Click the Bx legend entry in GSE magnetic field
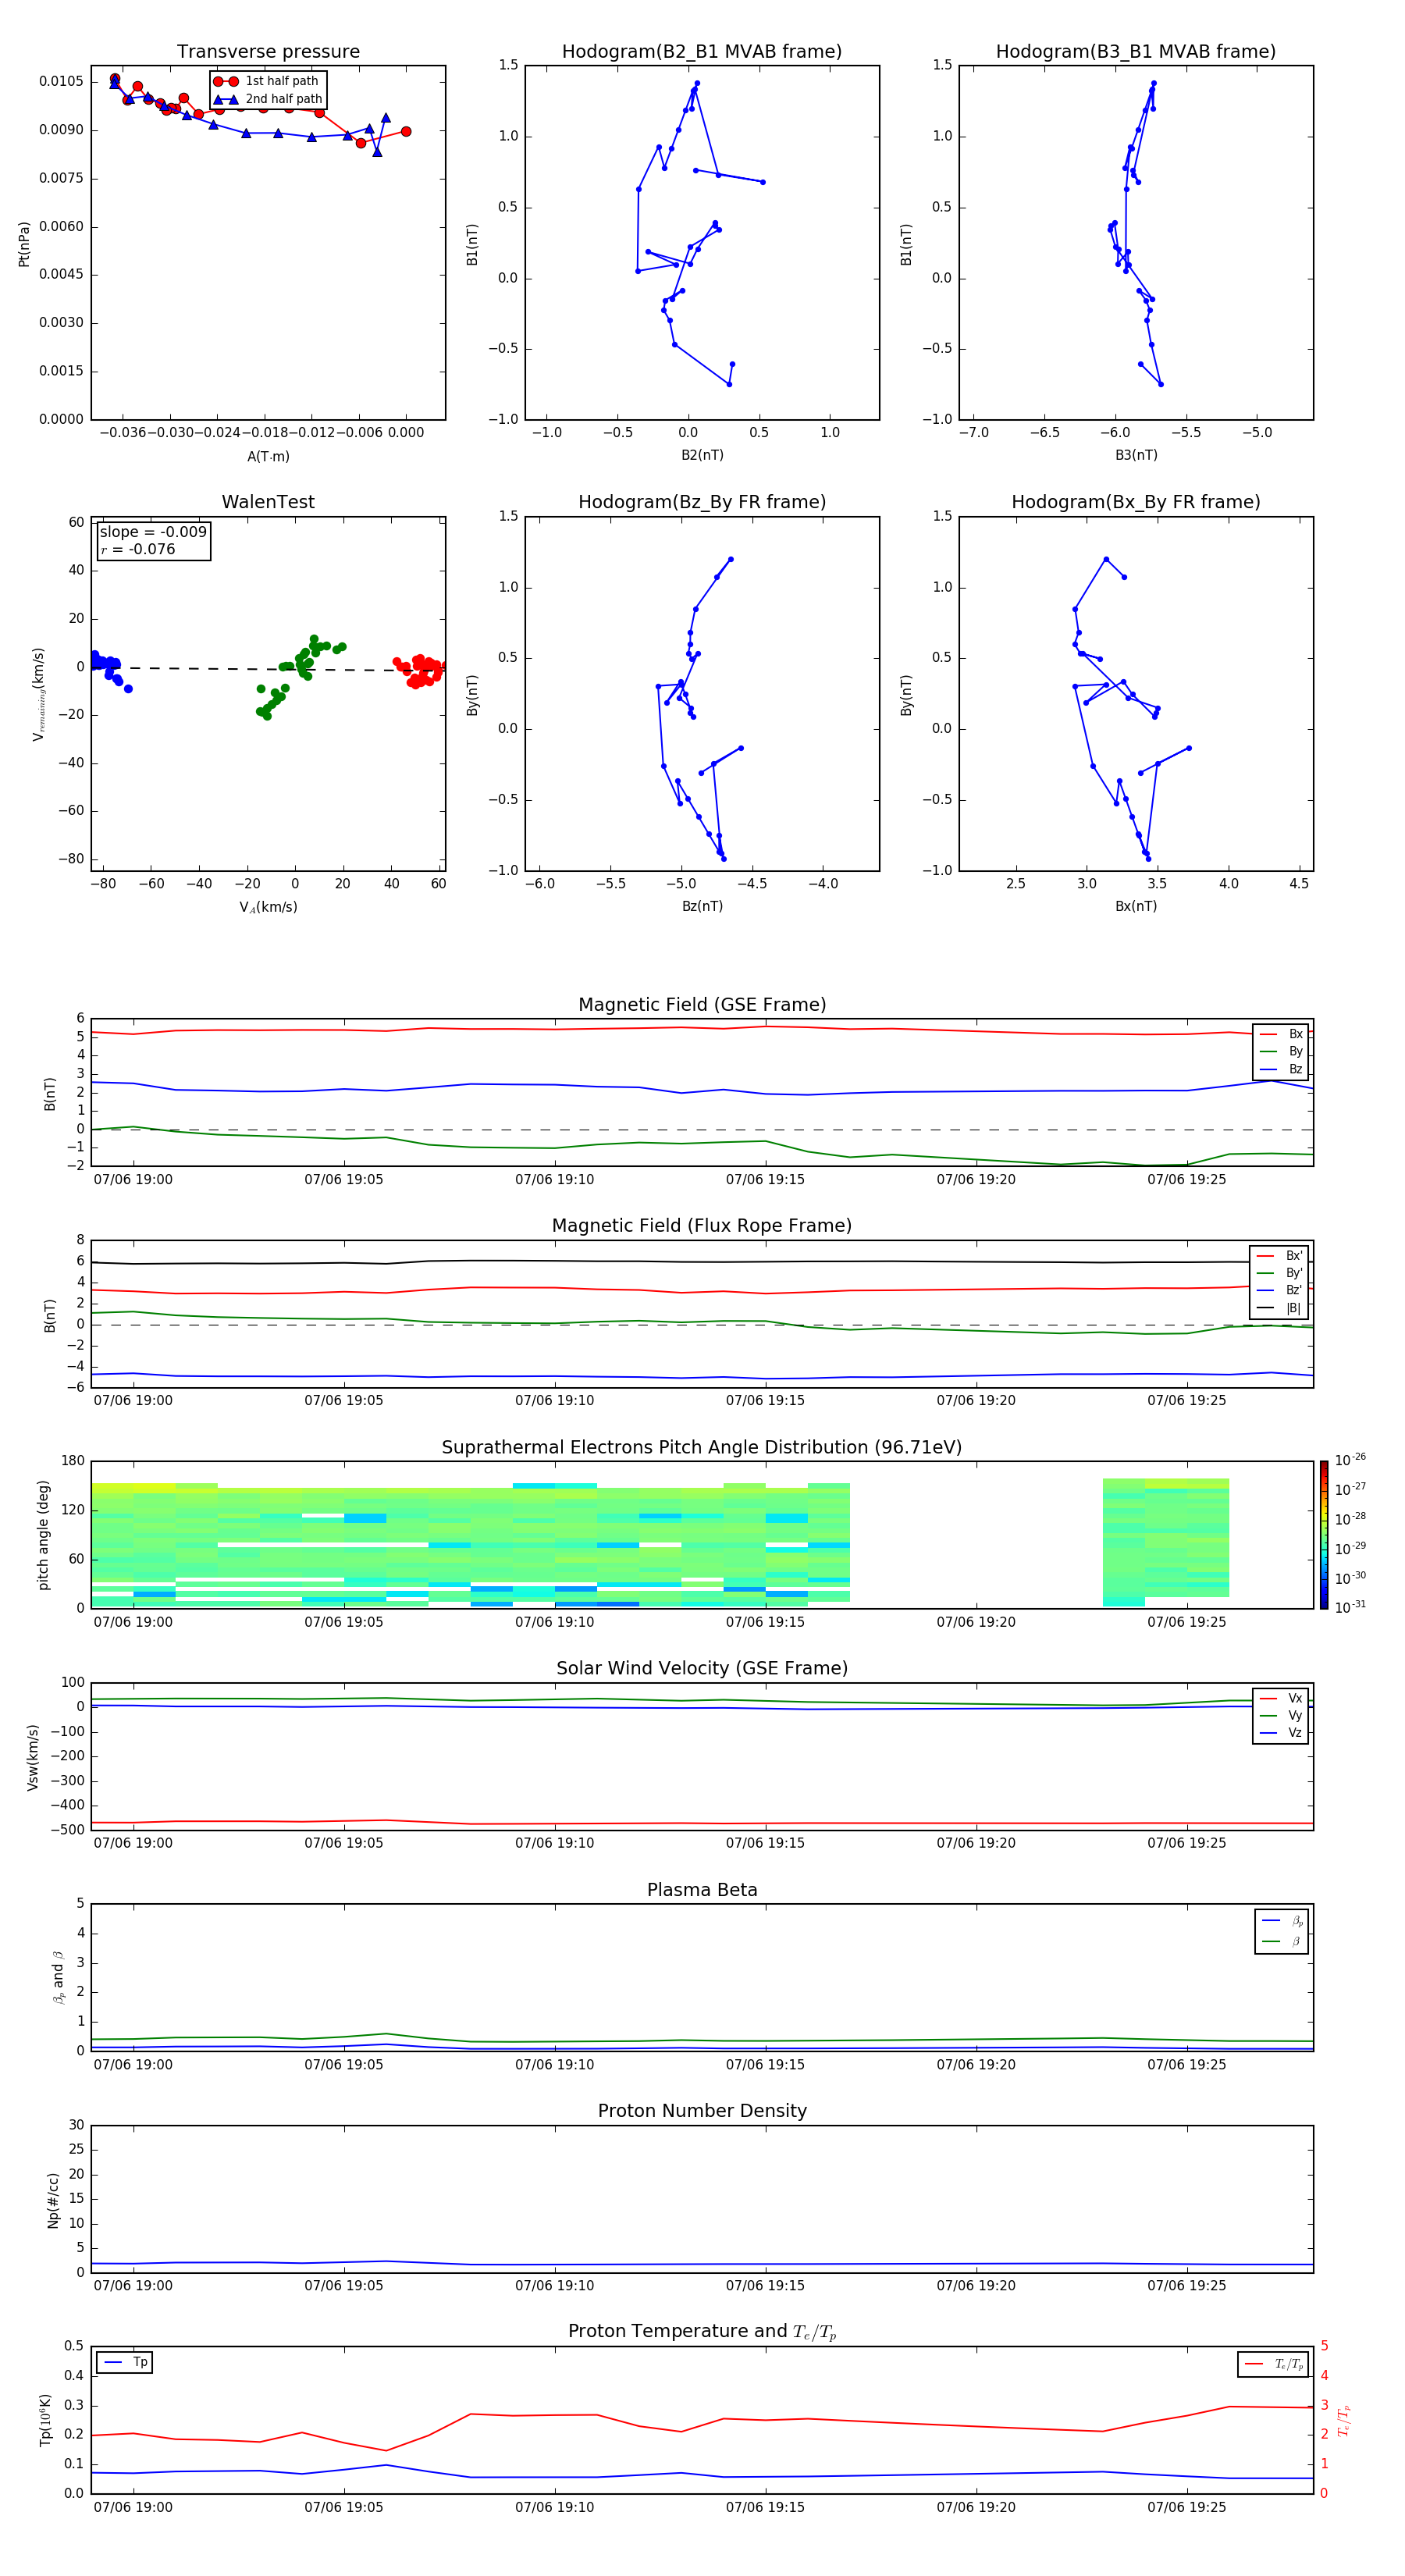The height and width of the screenshot is (2576, 1405). [1281, 1034]
